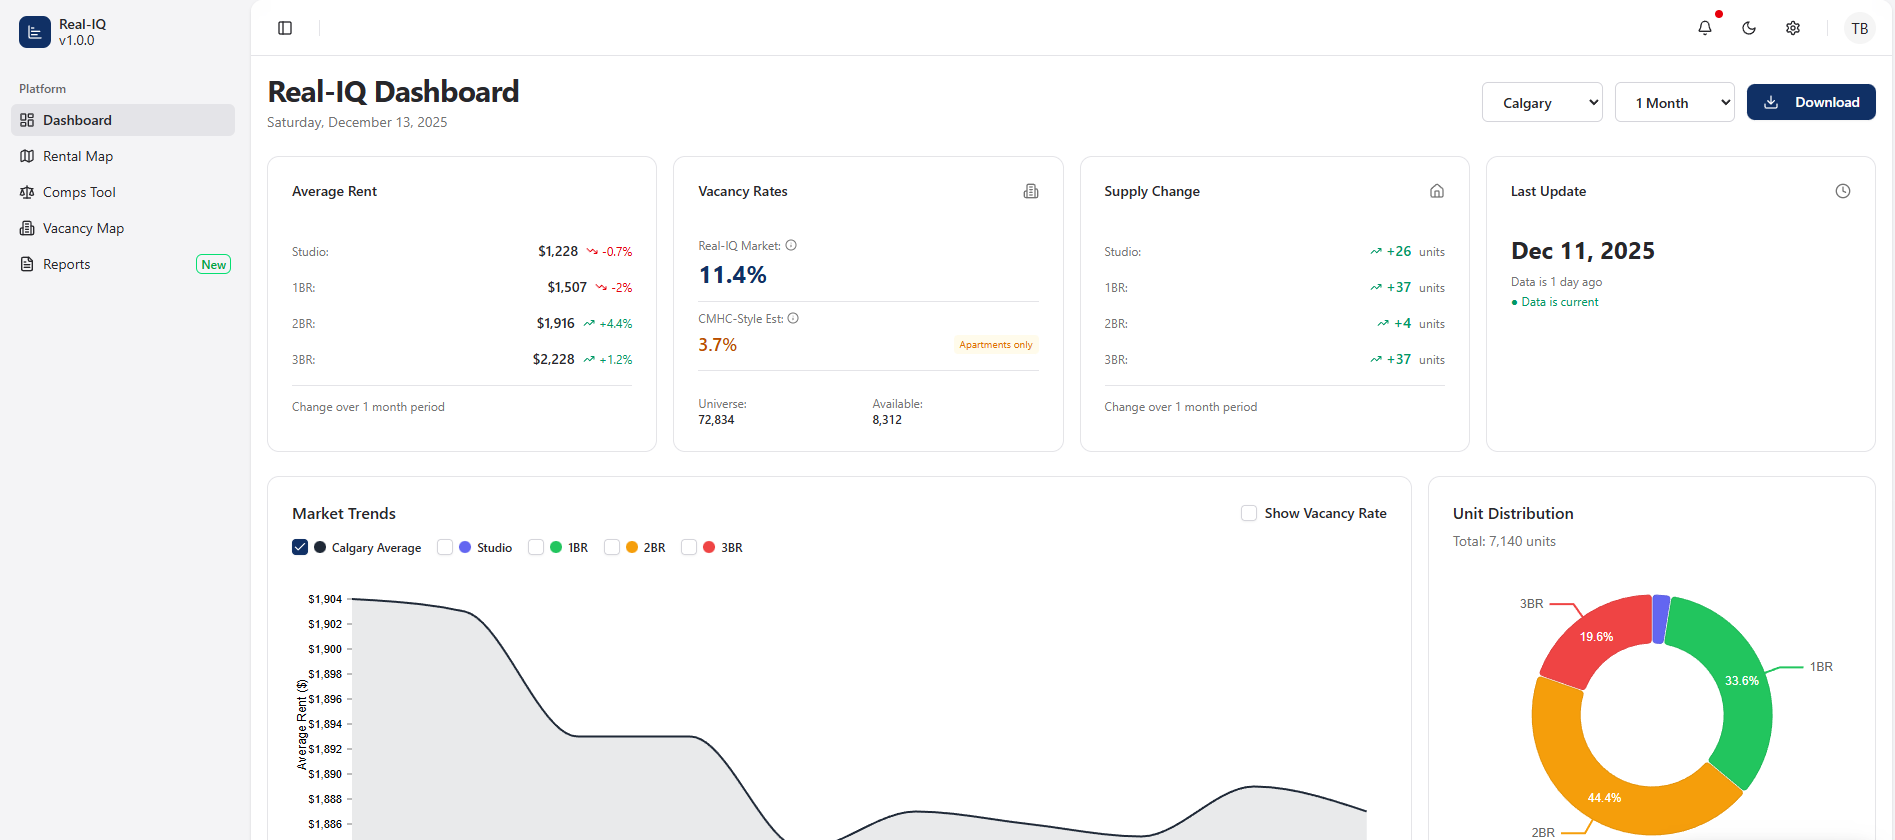Image resolution: width=1895 pixels, height=840 pixels.
Task: Click the 1BR supply upward trend arrow
Action: [x=1376, y=288]
